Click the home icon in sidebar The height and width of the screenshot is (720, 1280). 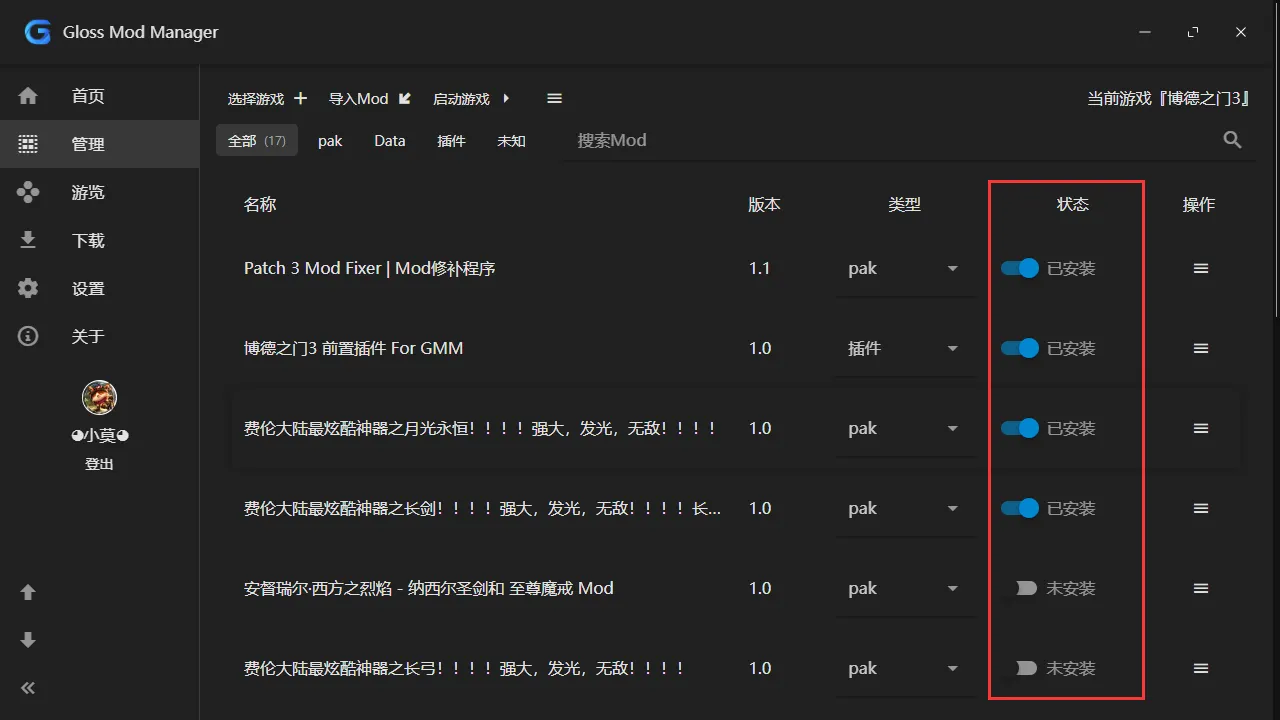[x=28, y=96]
